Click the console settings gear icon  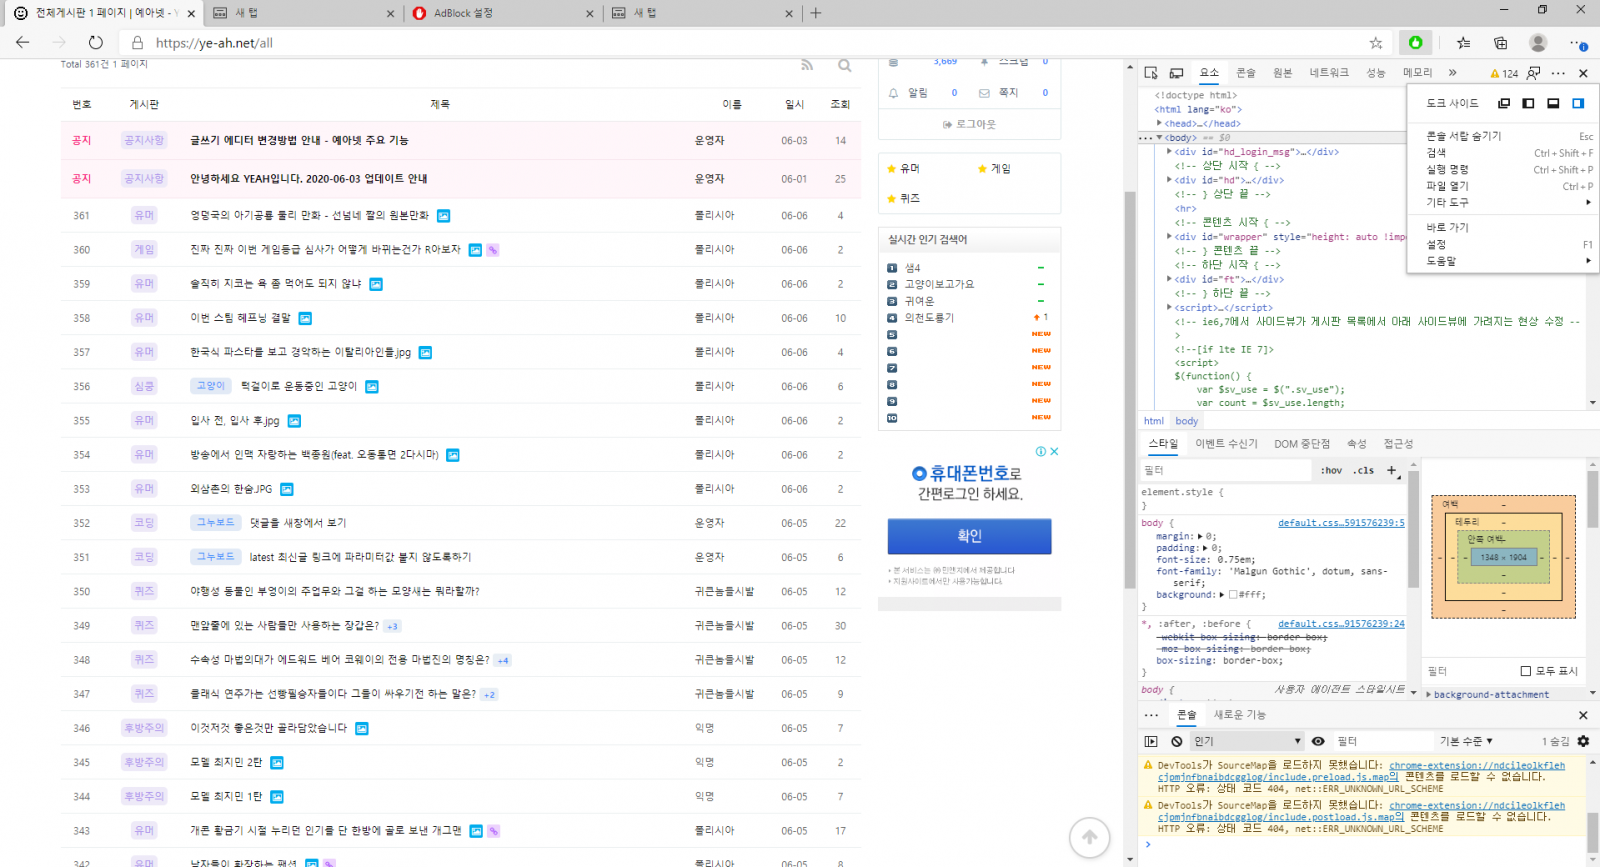click(1583, 741)
